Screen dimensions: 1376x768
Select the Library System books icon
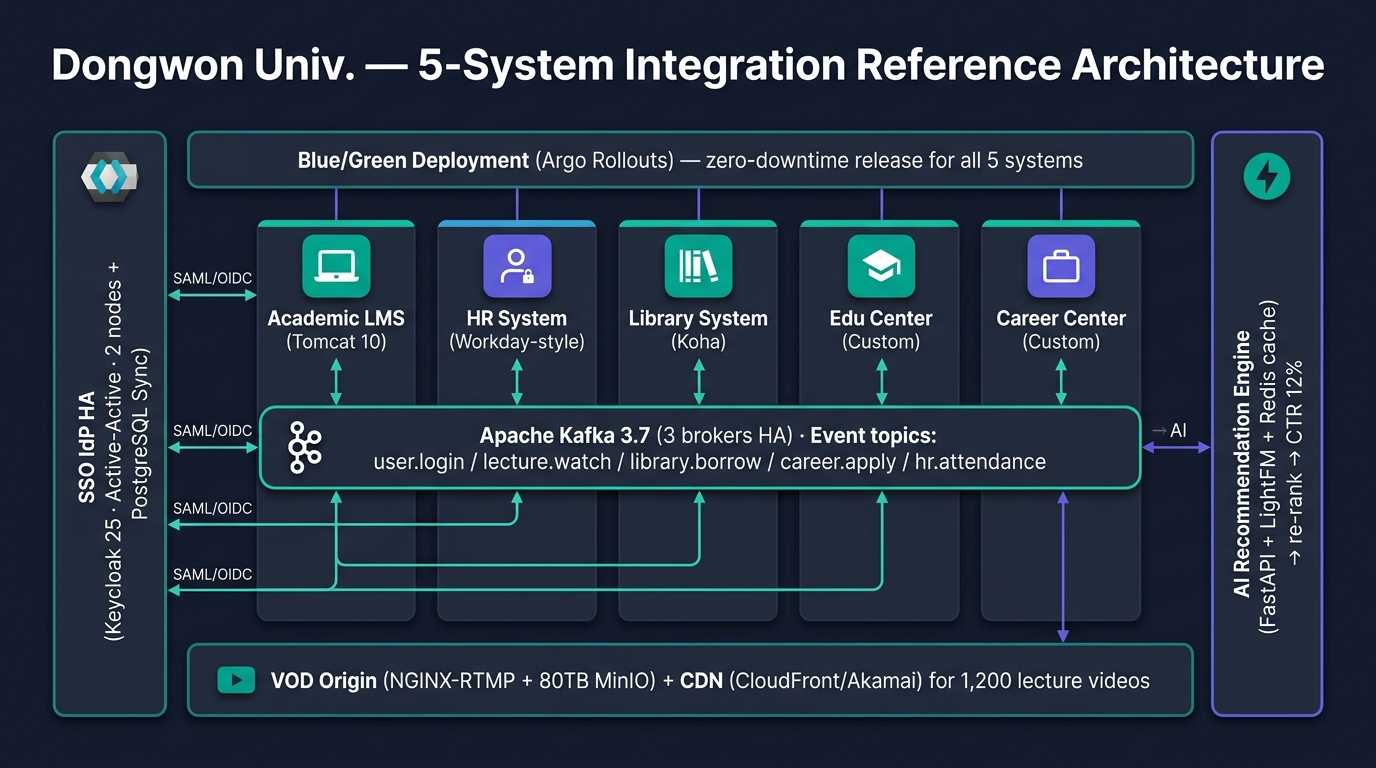pos(698,266)
